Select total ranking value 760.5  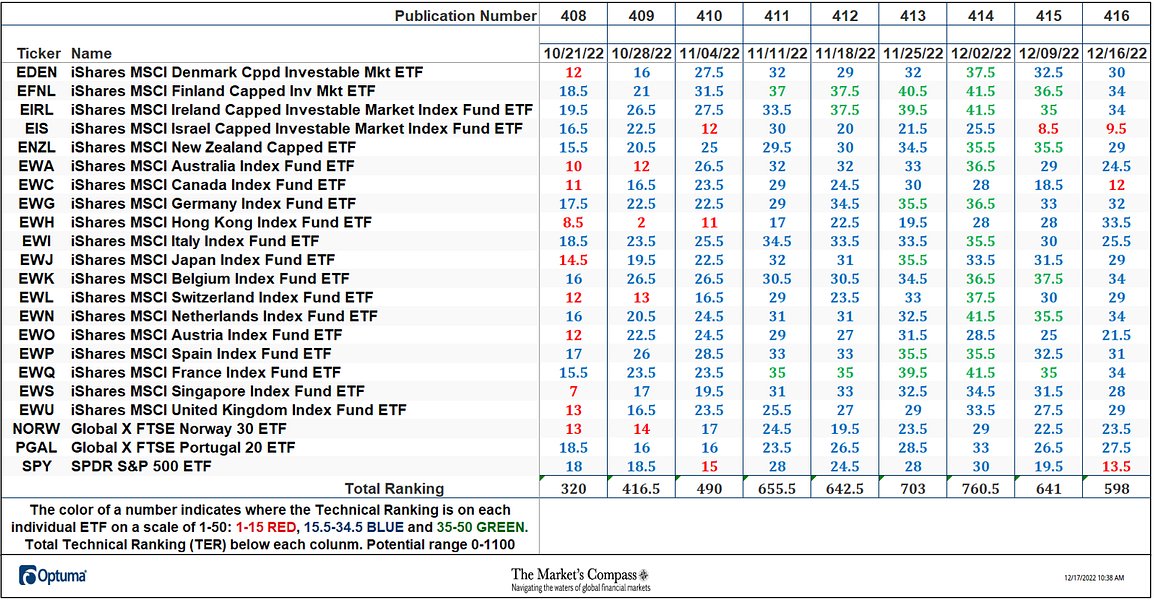(981, 489)
